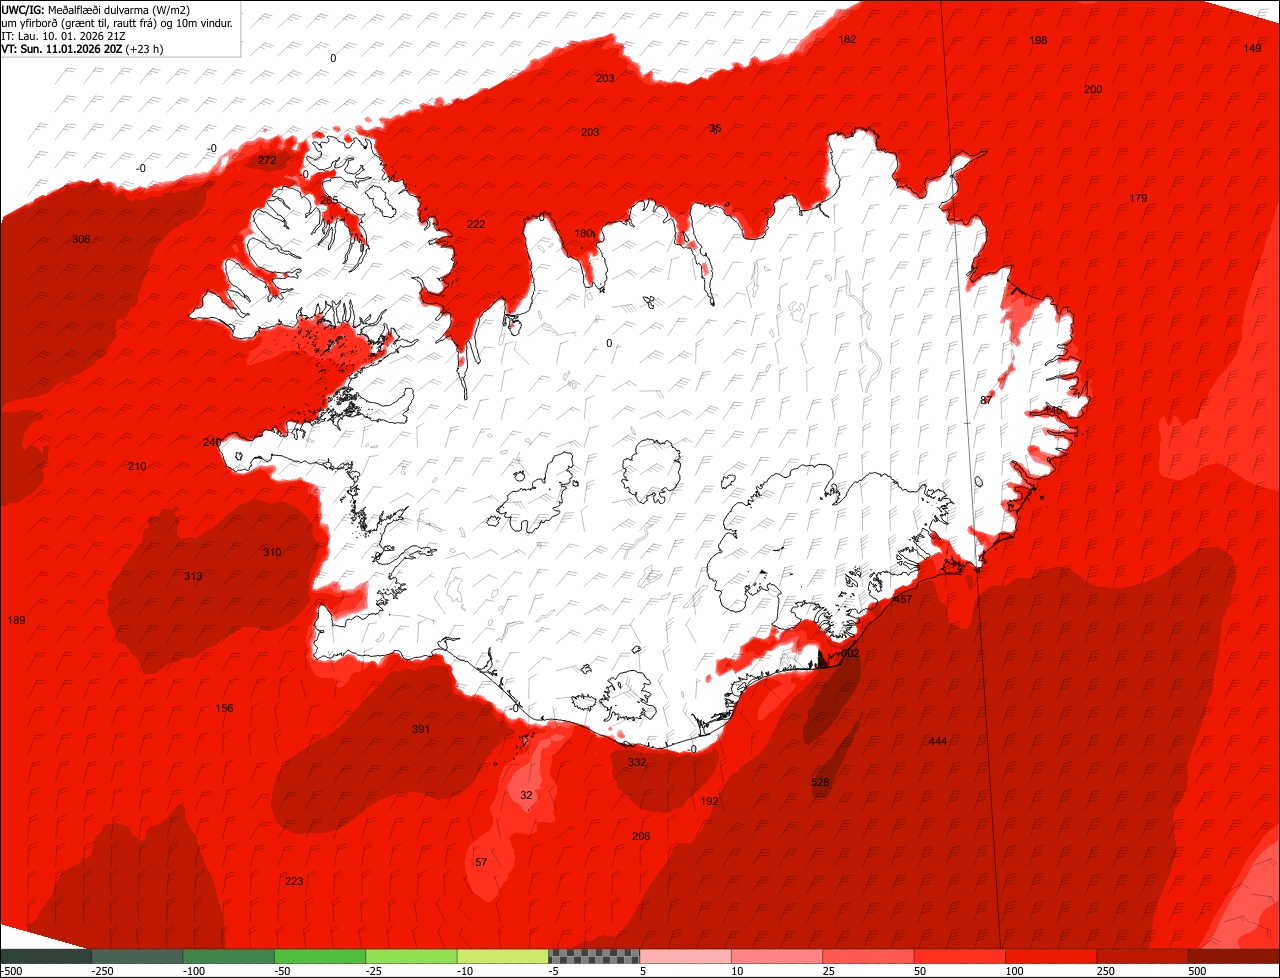Viewport: 1280px width, 978px height.
Task: Click the map value 306
Action: tap(81, 239)
